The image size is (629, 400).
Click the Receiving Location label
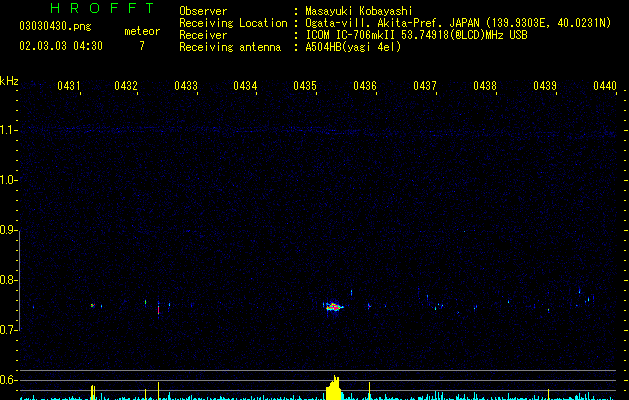pos(233,23)
